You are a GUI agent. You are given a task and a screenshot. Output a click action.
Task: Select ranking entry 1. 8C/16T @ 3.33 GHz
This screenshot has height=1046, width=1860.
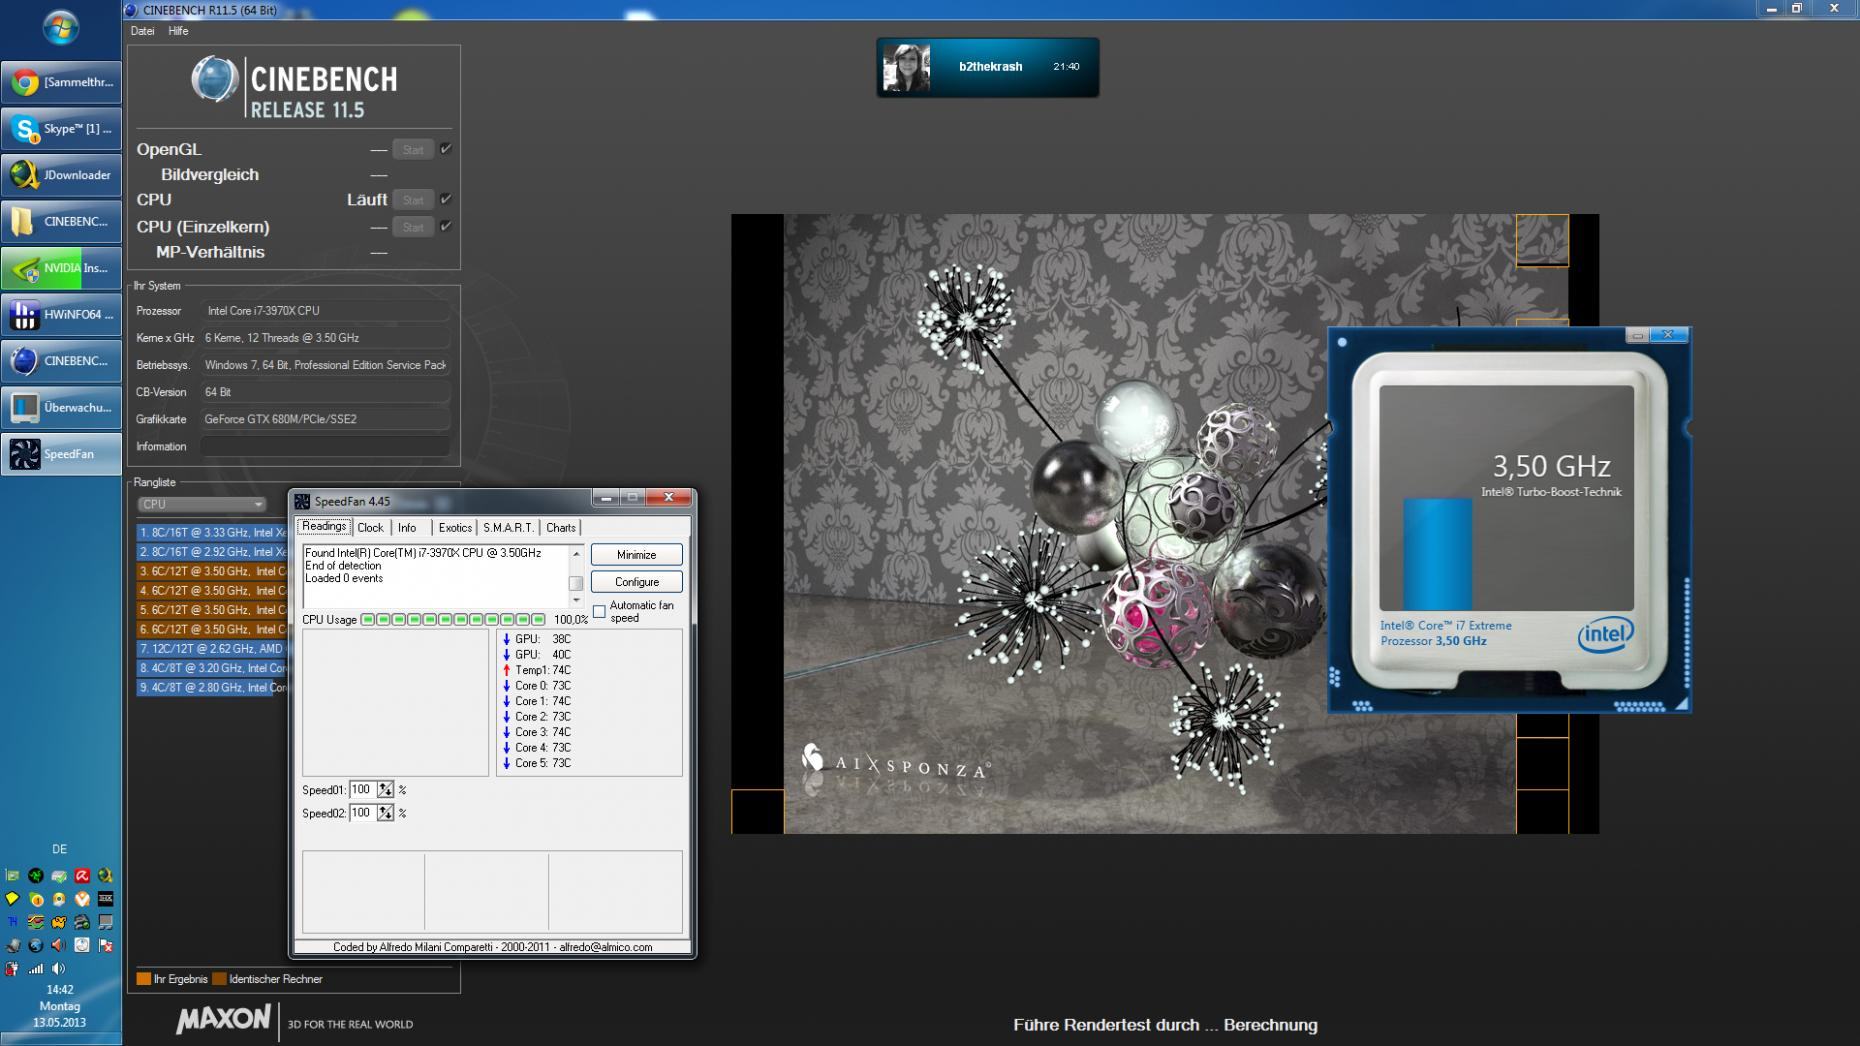coord(212,533)
